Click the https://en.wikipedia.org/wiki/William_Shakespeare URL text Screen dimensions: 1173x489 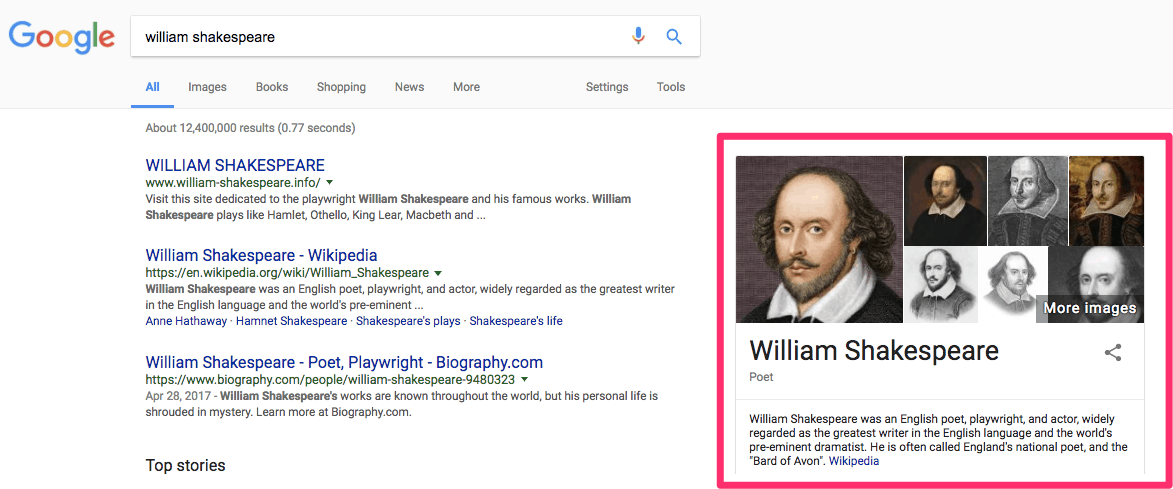pos(287,273)
